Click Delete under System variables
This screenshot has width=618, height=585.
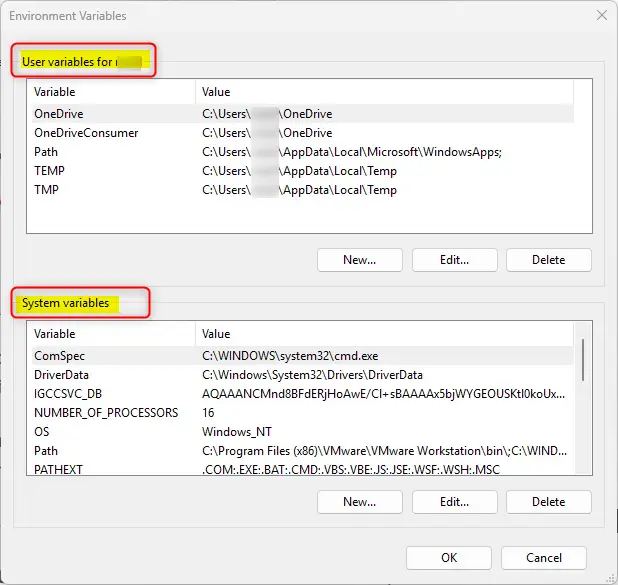coord(549,502)
